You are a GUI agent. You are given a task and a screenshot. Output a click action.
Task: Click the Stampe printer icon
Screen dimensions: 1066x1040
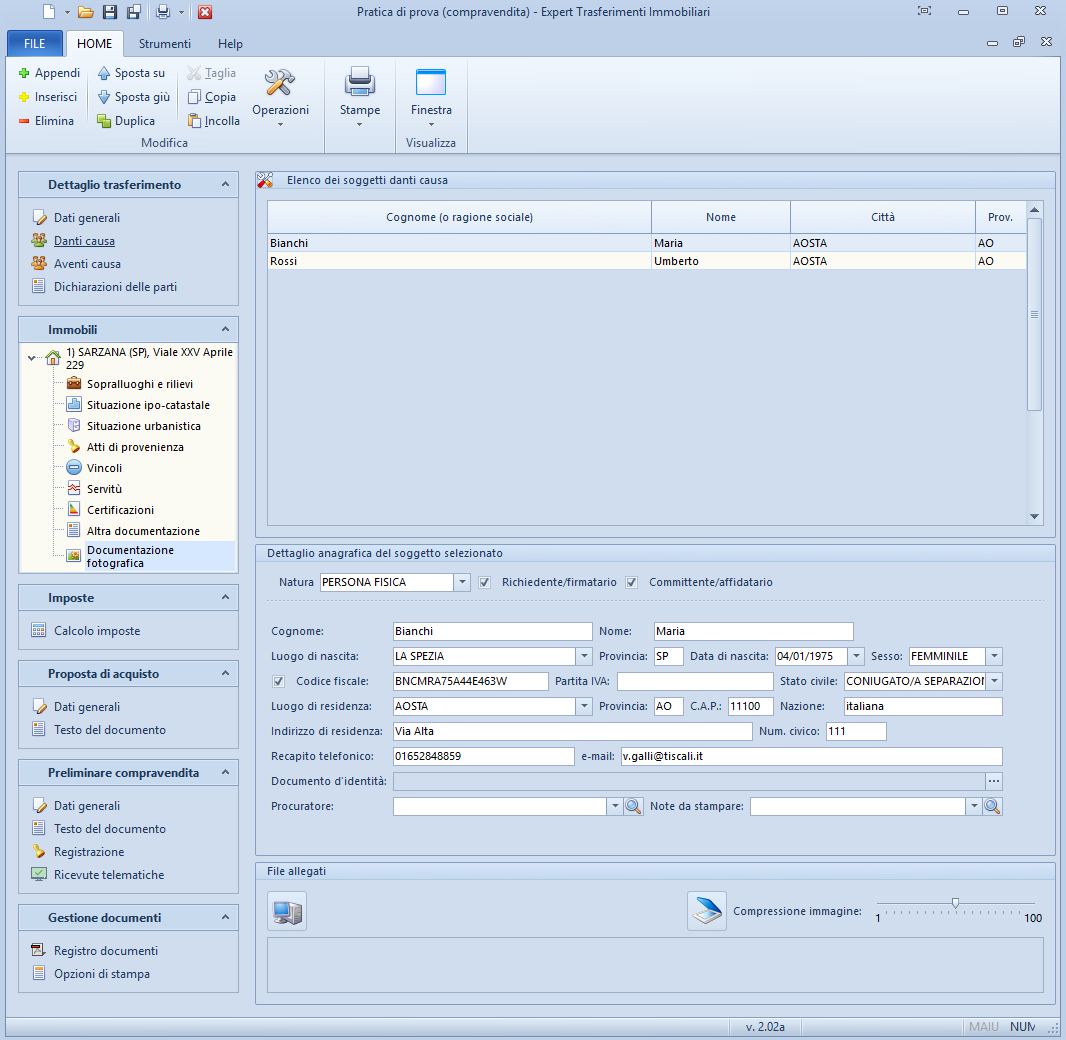pos(359,82)
